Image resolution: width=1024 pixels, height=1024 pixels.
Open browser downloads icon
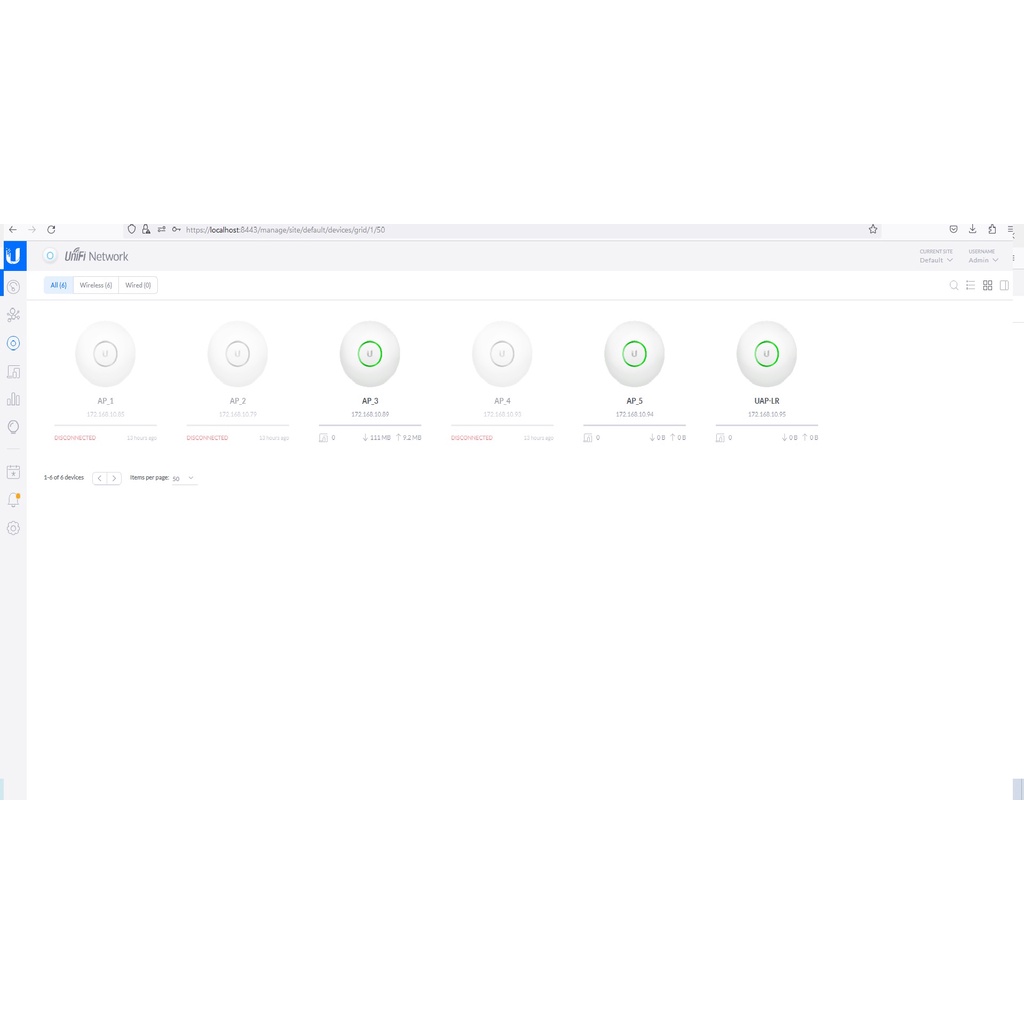[x=972, y=229]
